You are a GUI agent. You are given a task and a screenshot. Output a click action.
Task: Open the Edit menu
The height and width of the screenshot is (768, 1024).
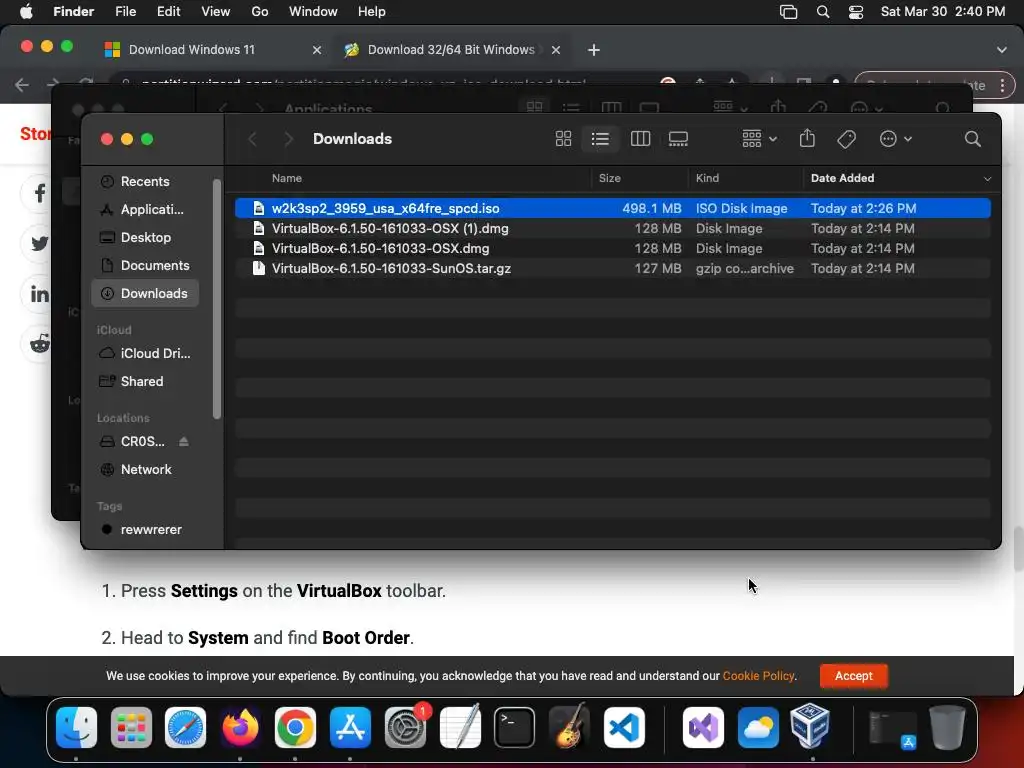168,12
